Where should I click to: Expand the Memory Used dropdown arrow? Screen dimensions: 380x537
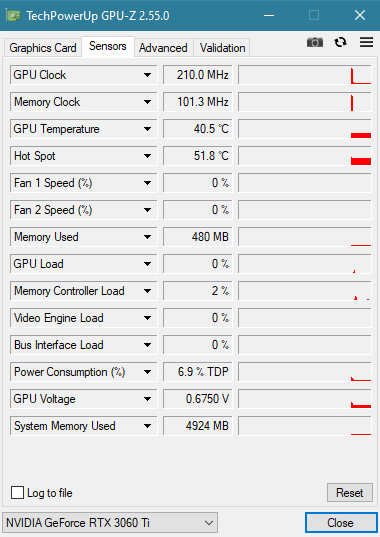tap(148, 237)
